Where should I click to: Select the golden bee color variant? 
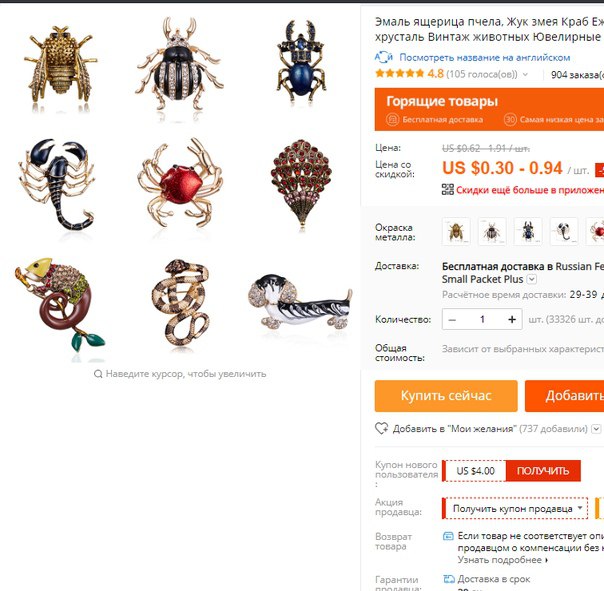(x=456, y=231)
